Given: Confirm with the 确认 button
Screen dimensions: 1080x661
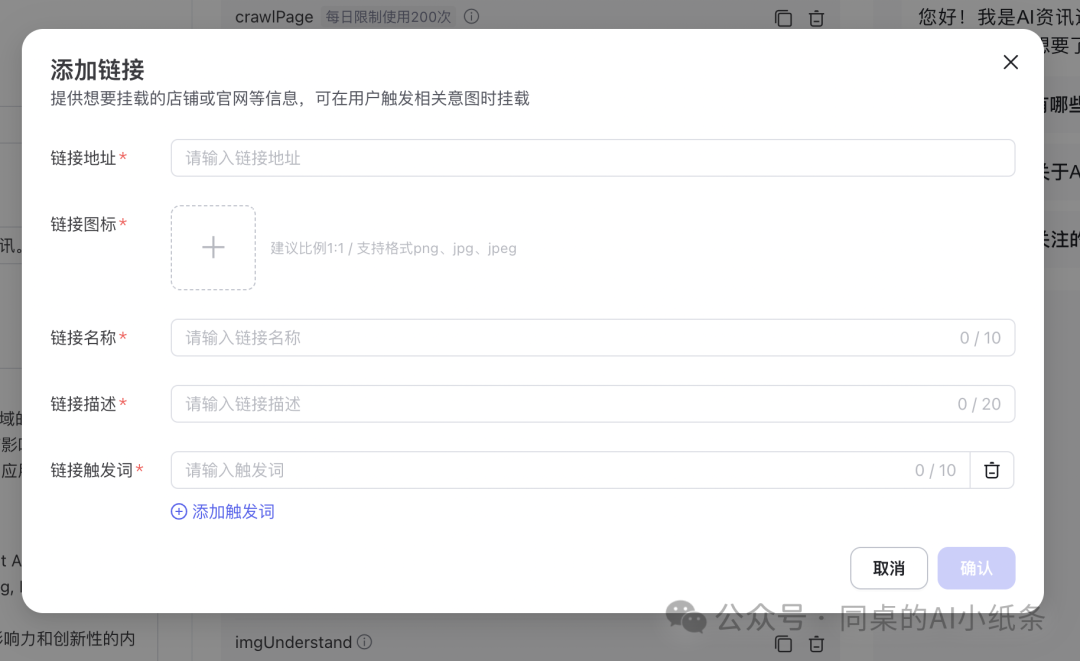Looking at the screenshot, I should 976,568.
